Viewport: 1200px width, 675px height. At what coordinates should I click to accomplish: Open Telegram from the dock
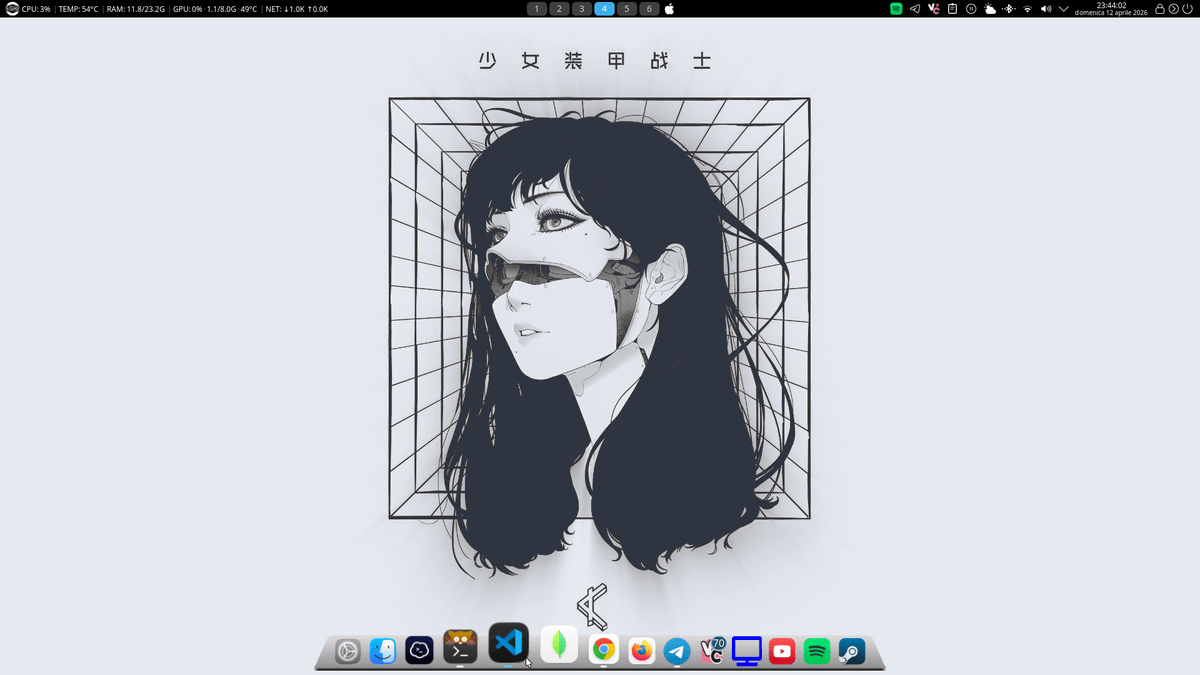pos(677,652)
